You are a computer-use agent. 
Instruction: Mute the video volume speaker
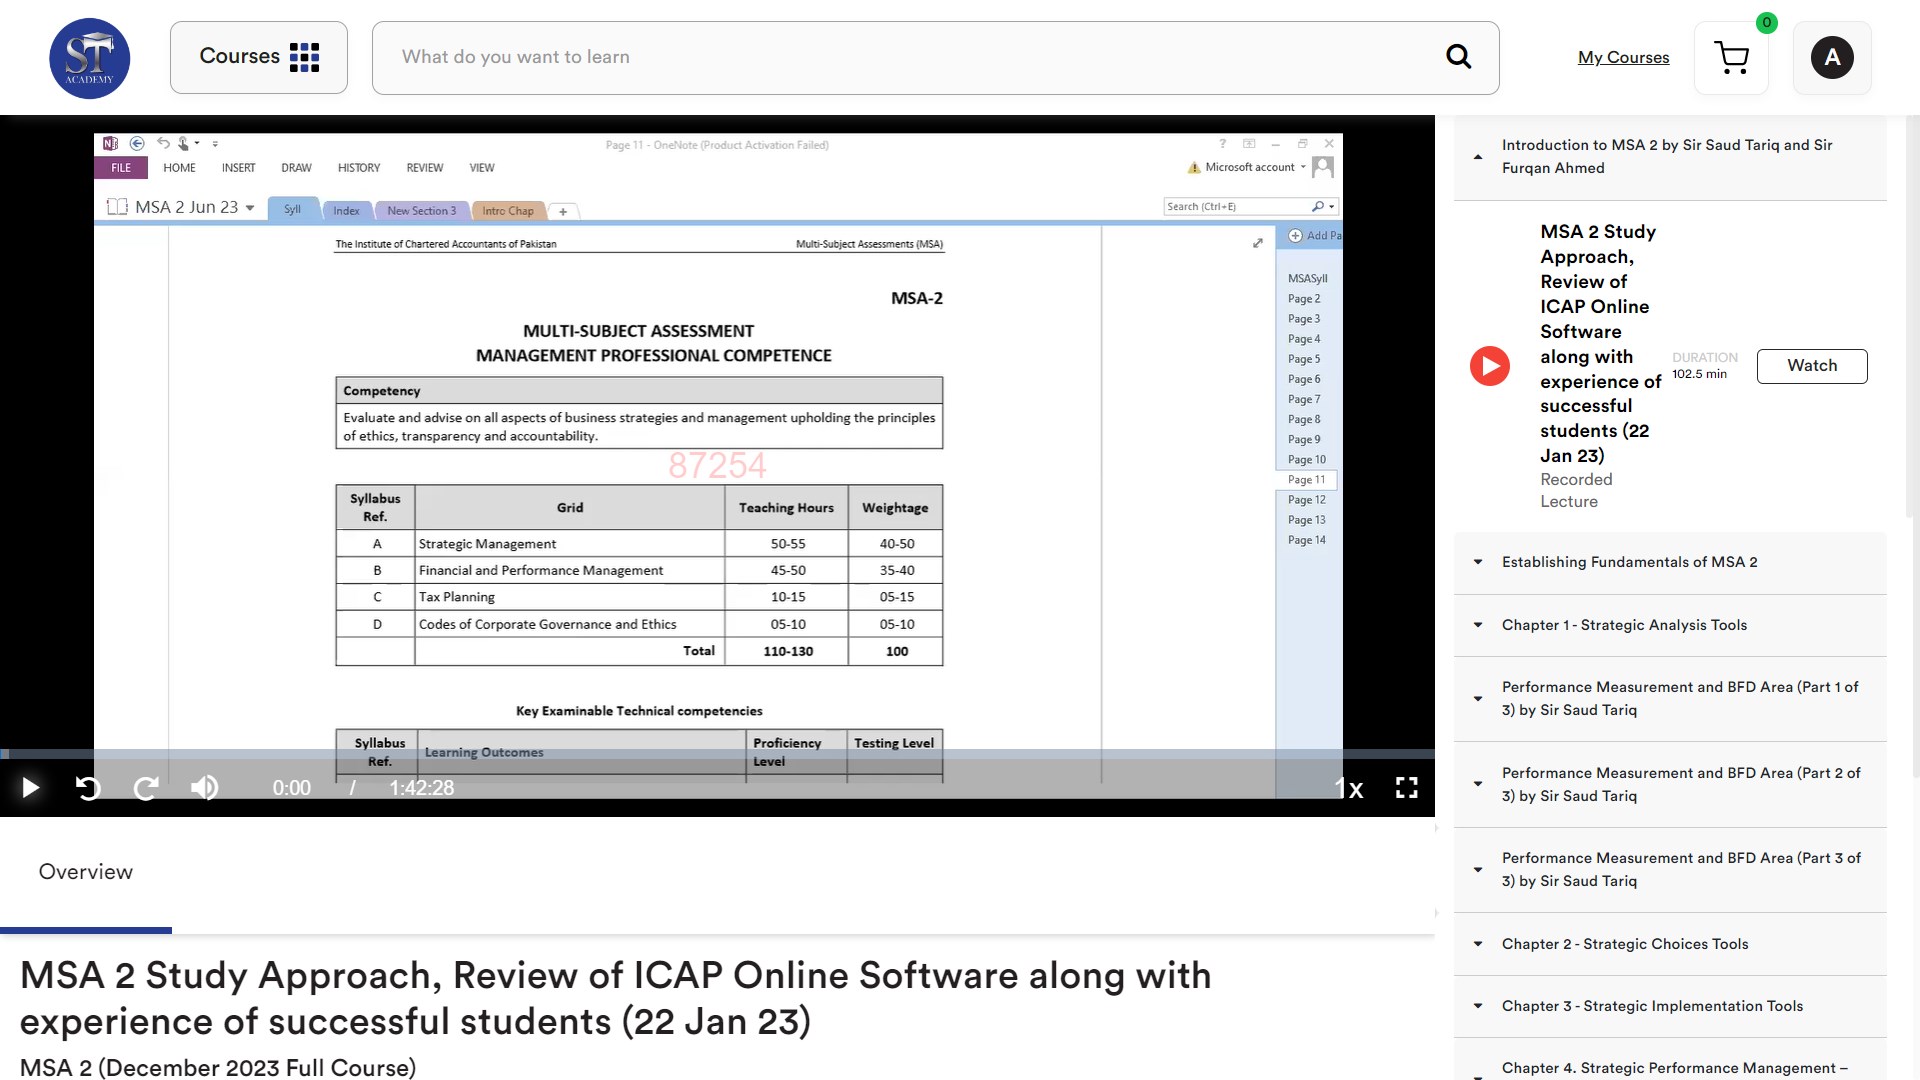click(x=205, y=788)
